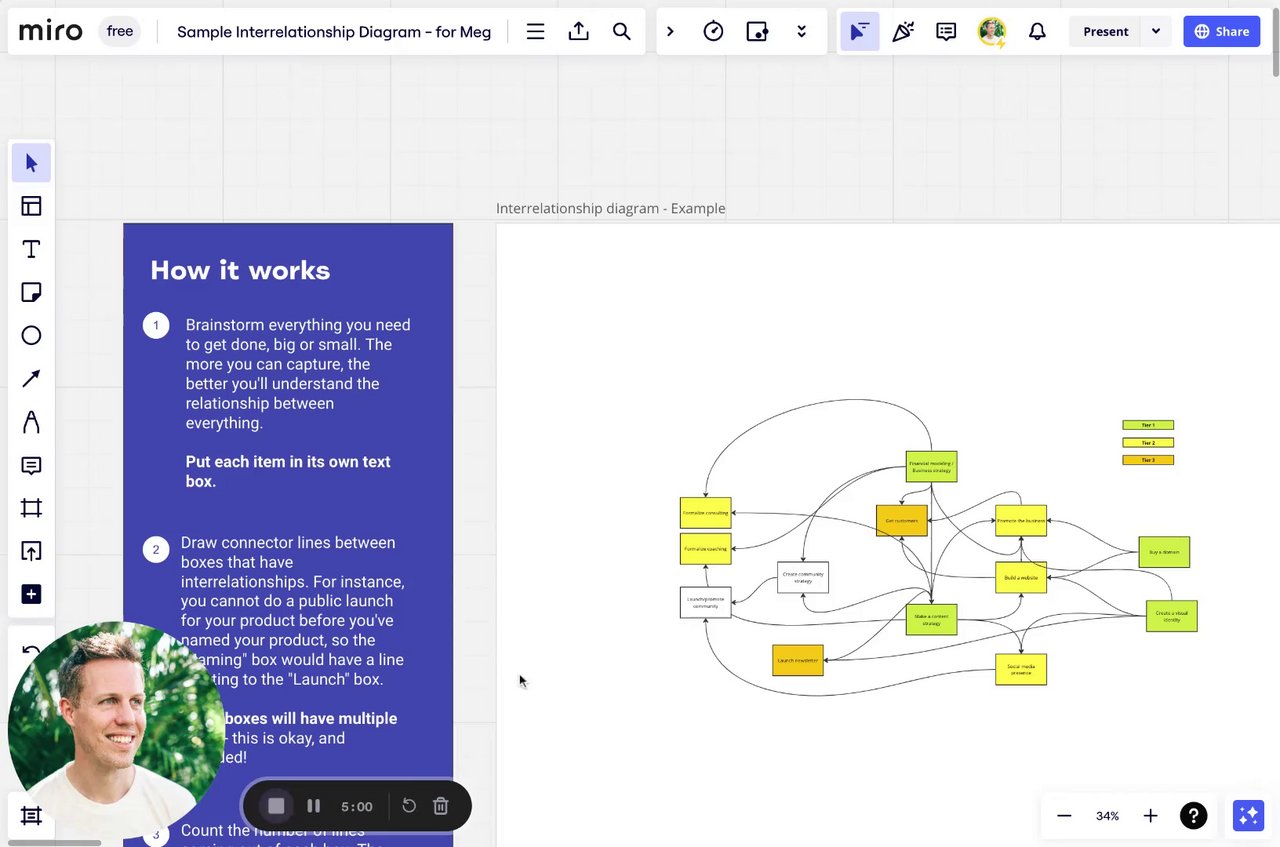Click the reactions party popper icon
The width and height of the screenshot is (1280, 847).
point(903,32)
